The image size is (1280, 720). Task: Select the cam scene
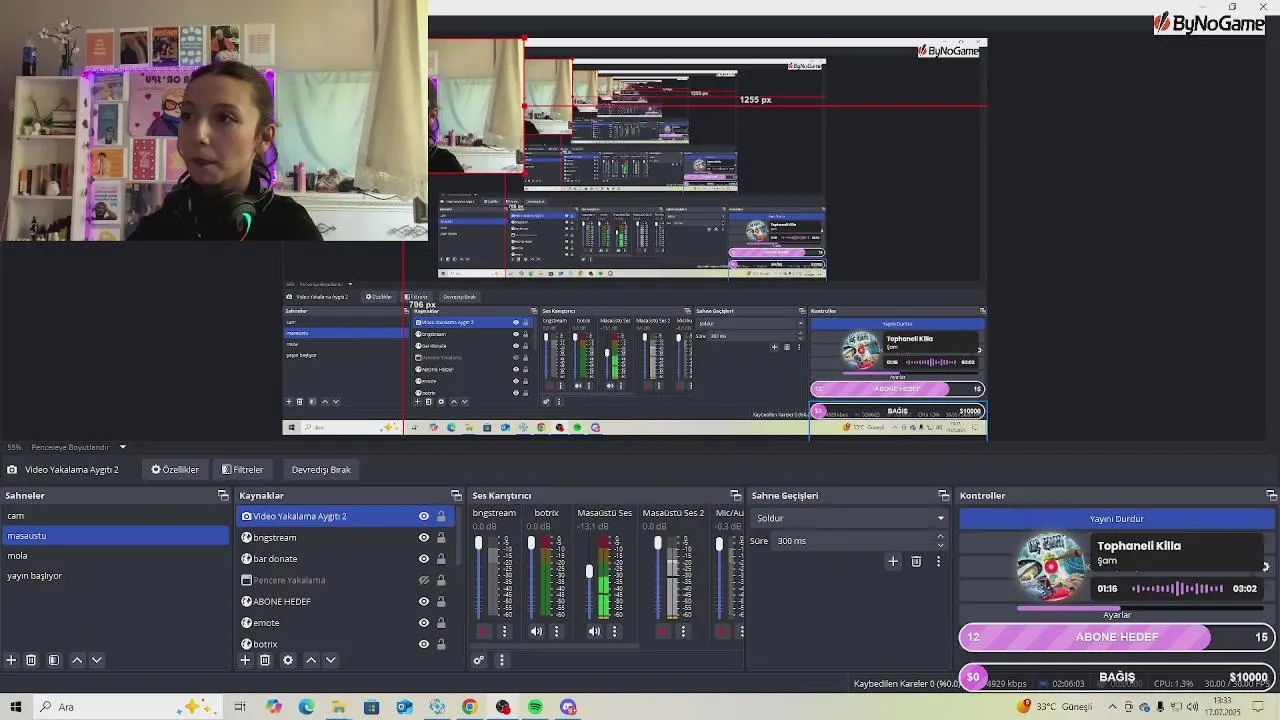point(115,516)
